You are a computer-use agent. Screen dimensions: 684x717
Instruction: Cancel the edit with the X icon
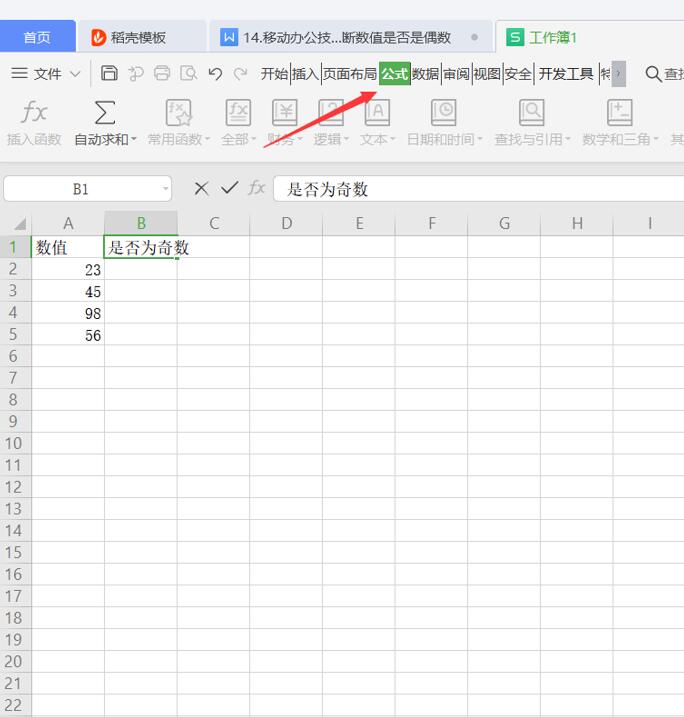tap(201, 188)
